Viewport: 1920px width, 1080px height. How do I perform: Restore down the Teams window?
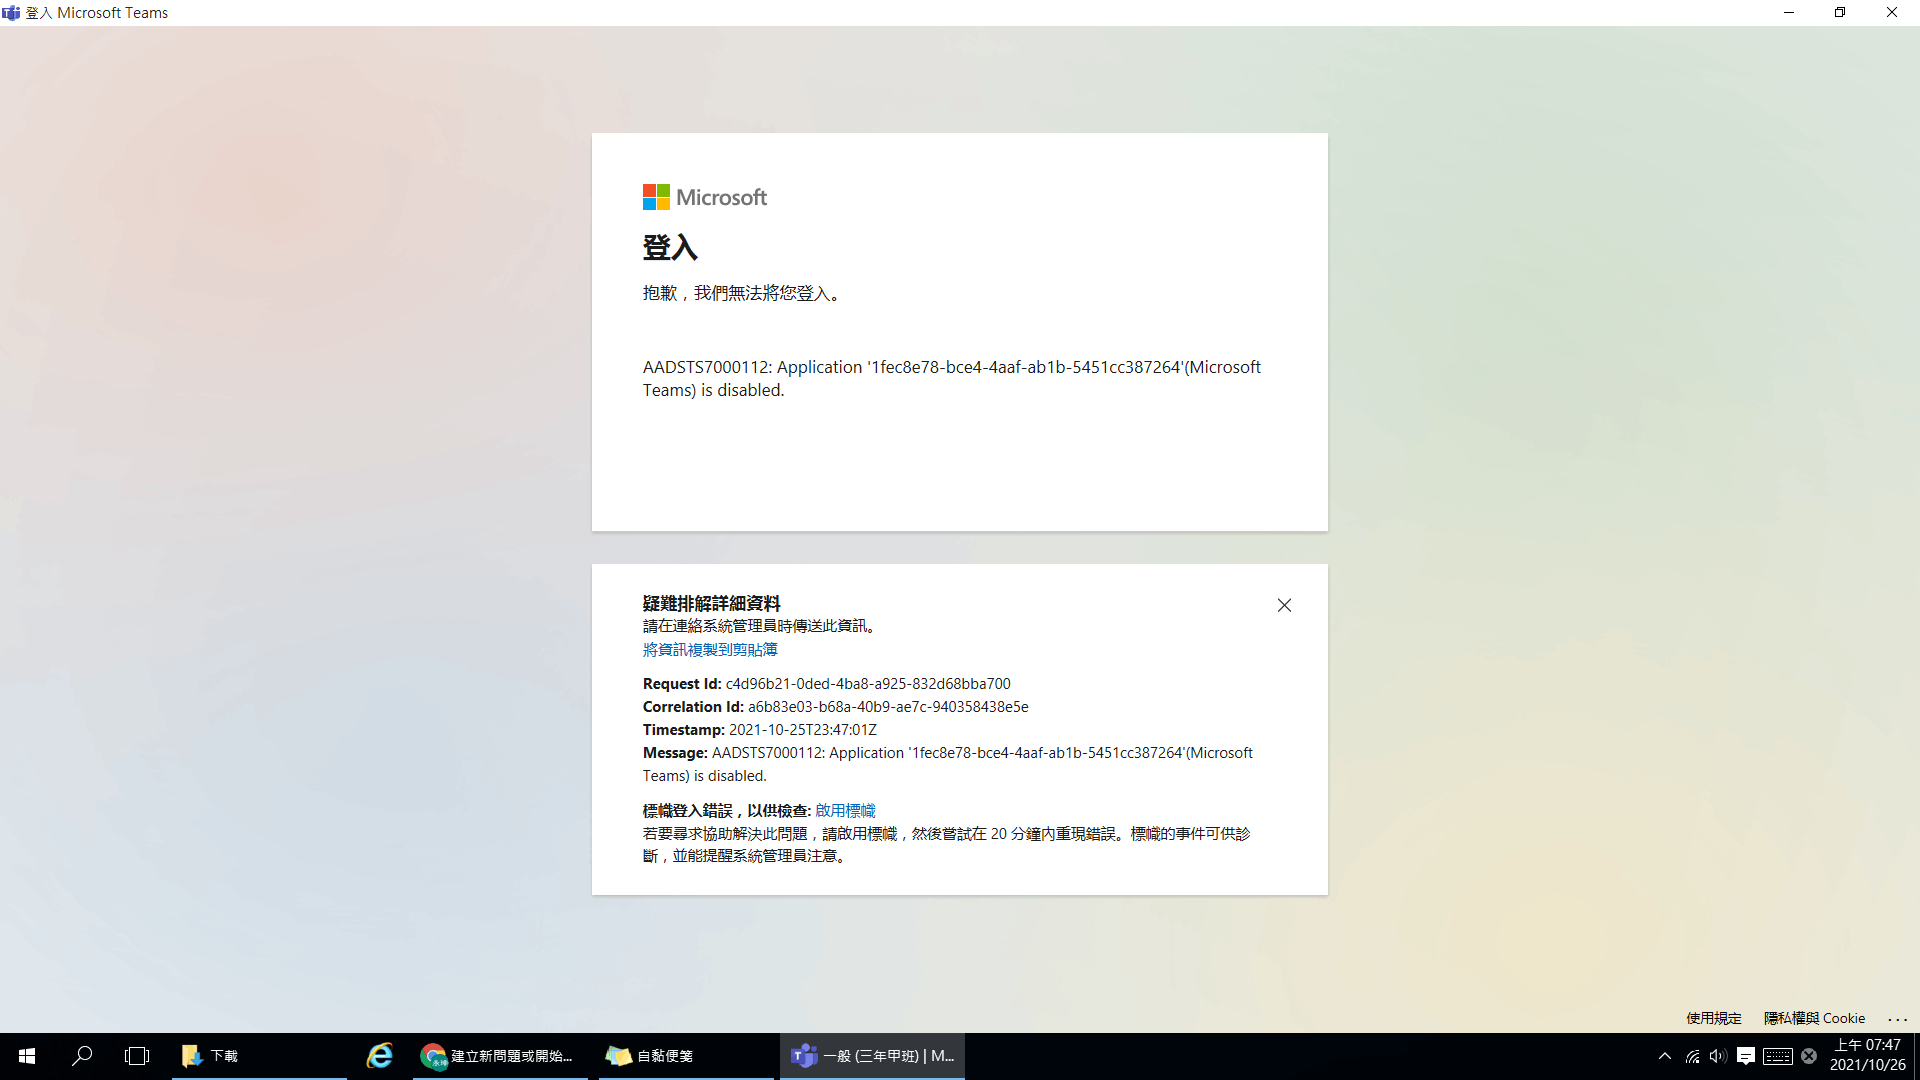(1840, 13)
